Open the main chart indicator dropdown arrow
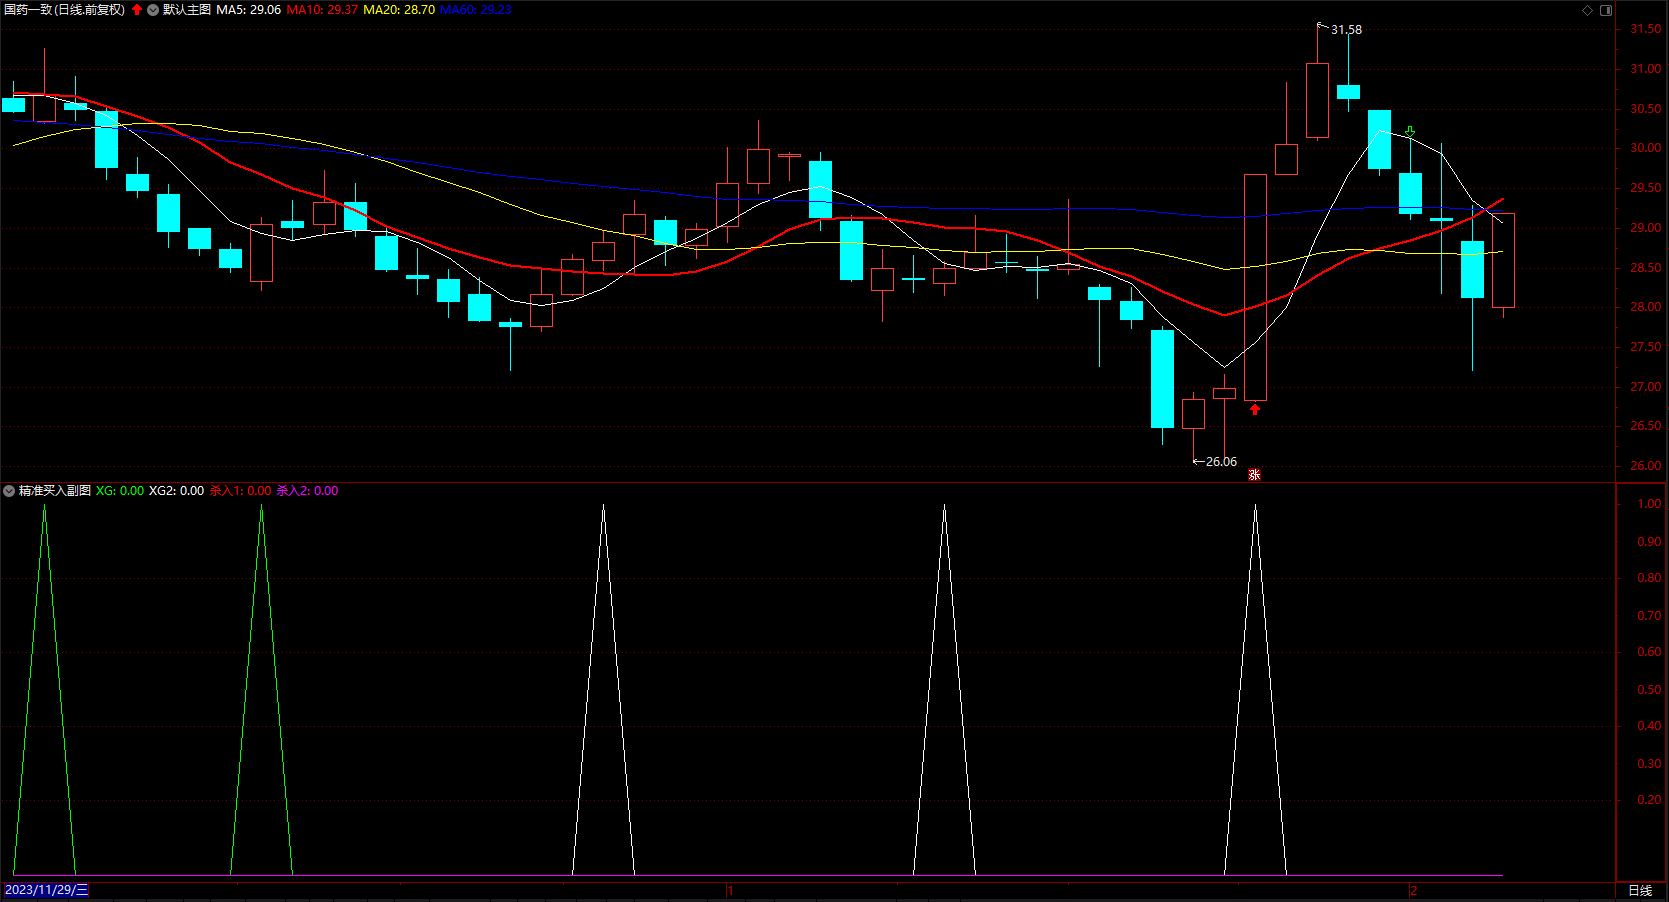 click(153, 10)
